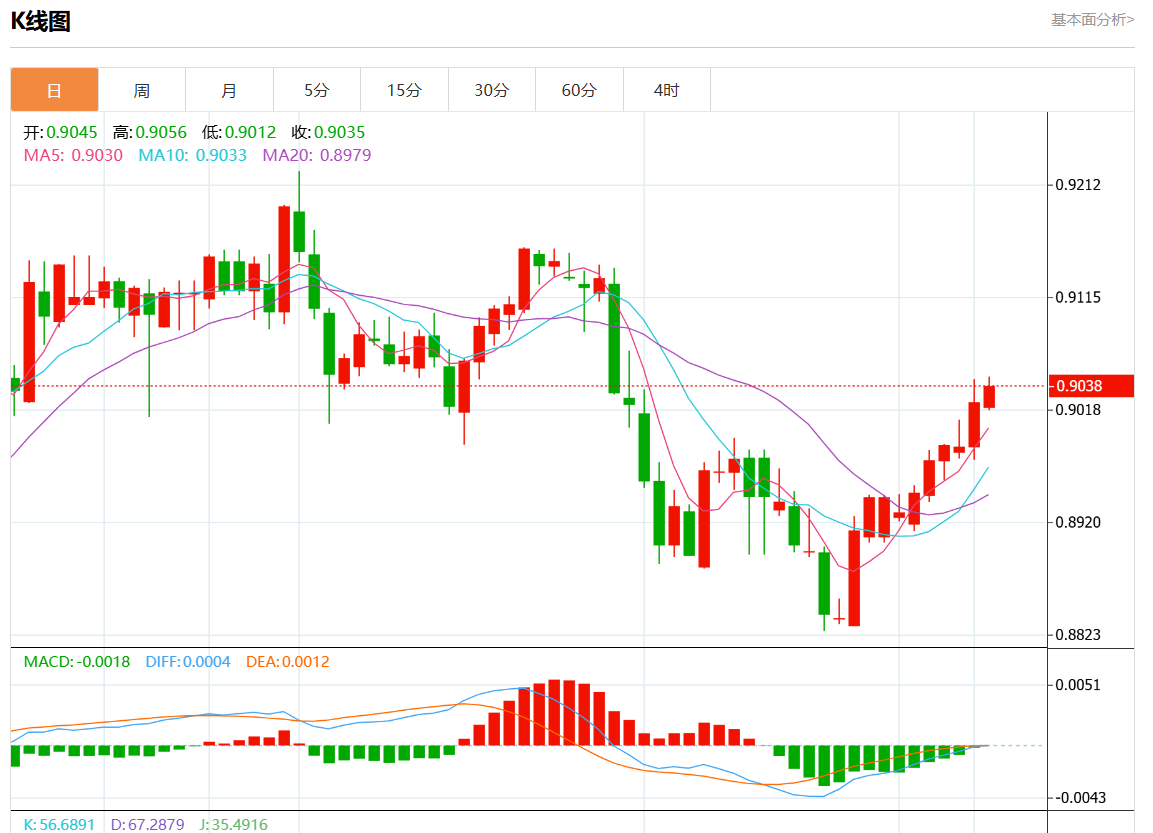The width and height of the screenshot is (1153, 833).
Task: Switch to the 周 weekly tab
Action: point(142,90)
